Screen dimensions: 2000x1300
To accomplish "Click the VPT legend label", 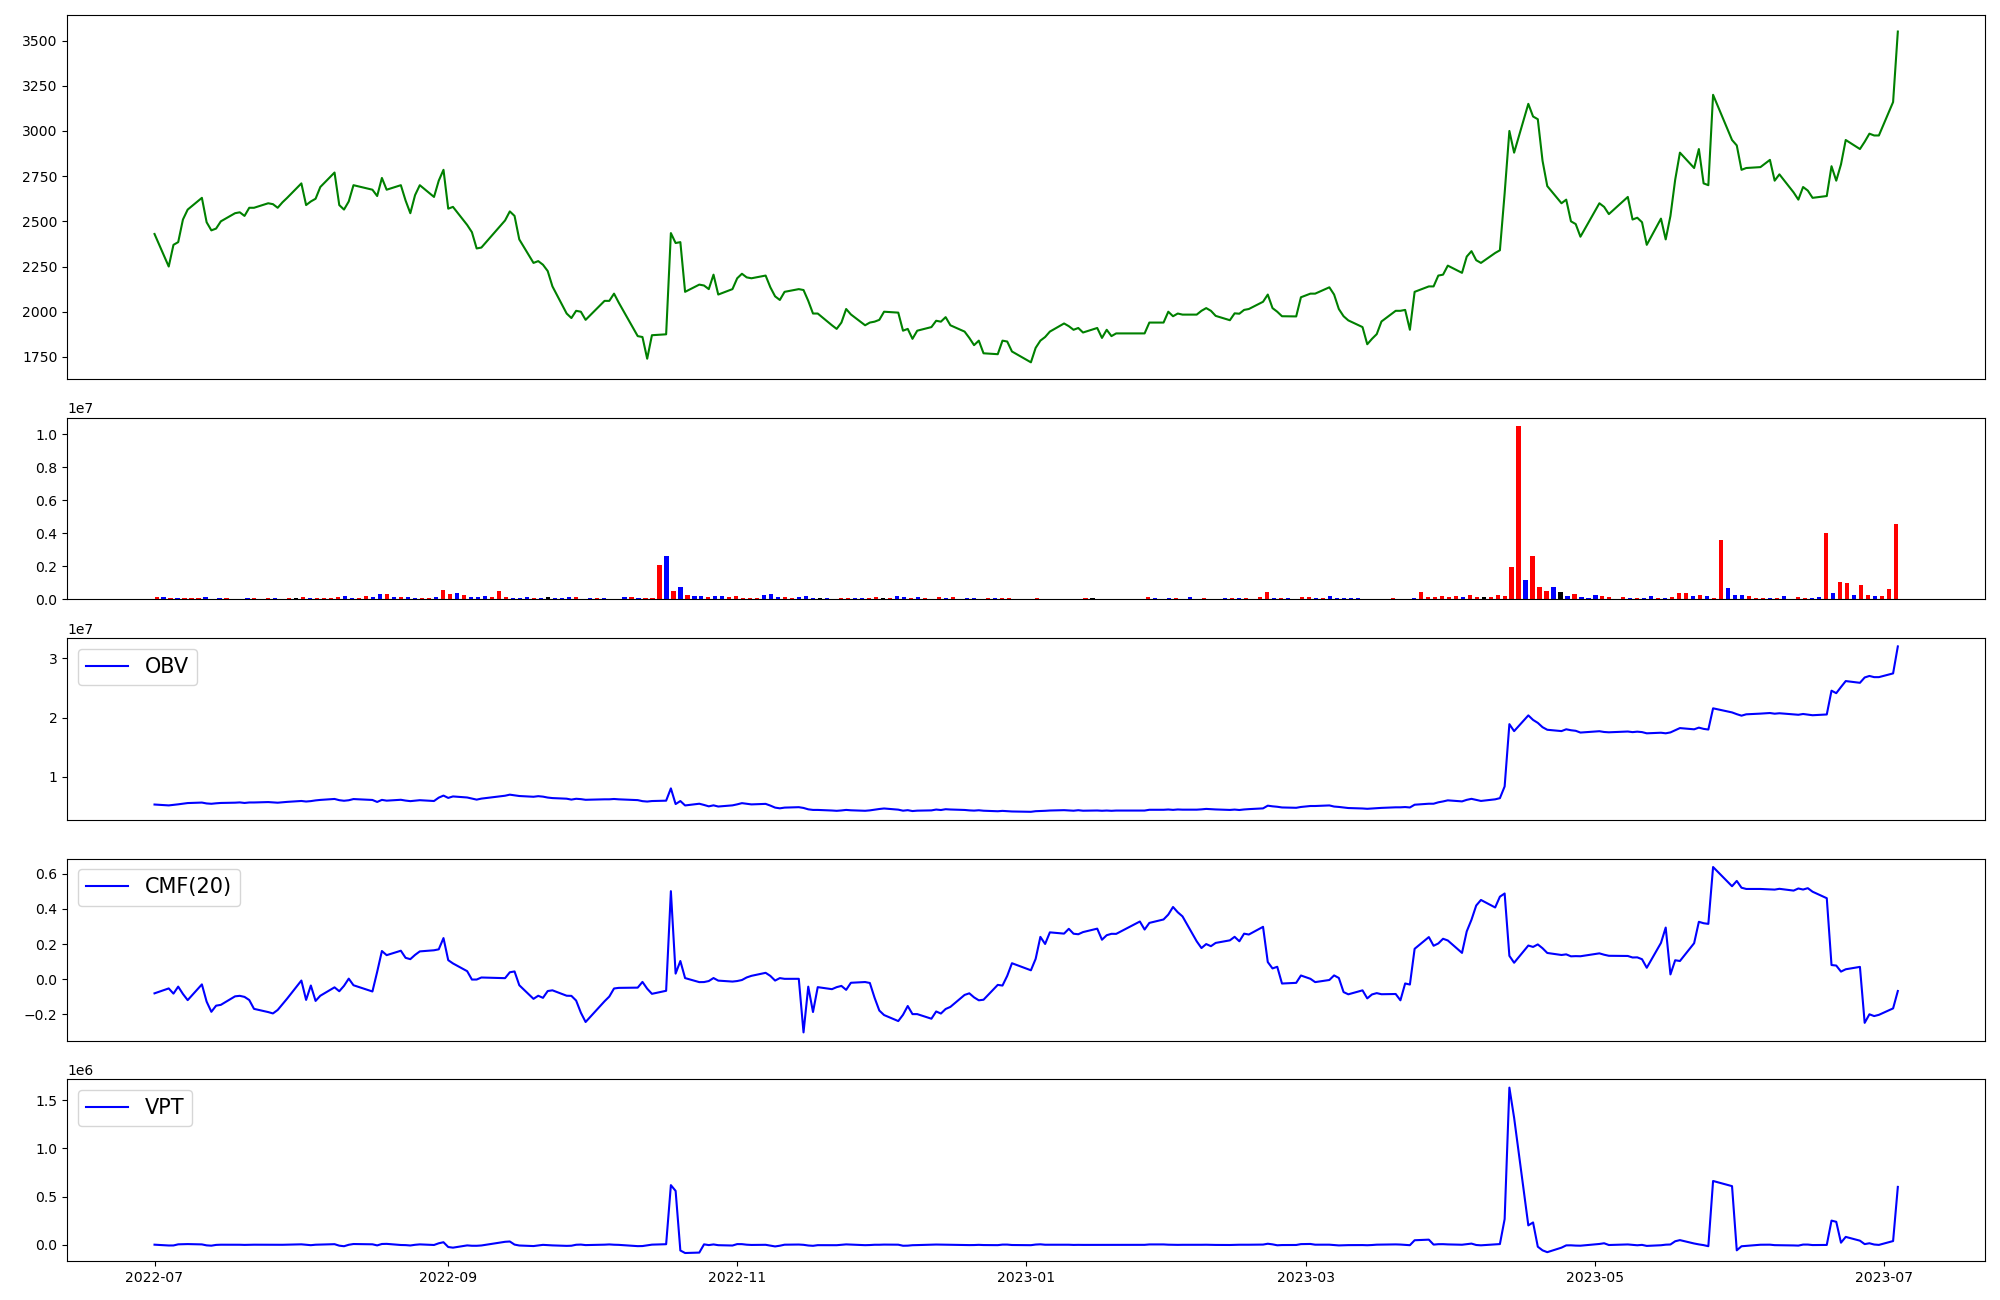I will coord(164,1107).
